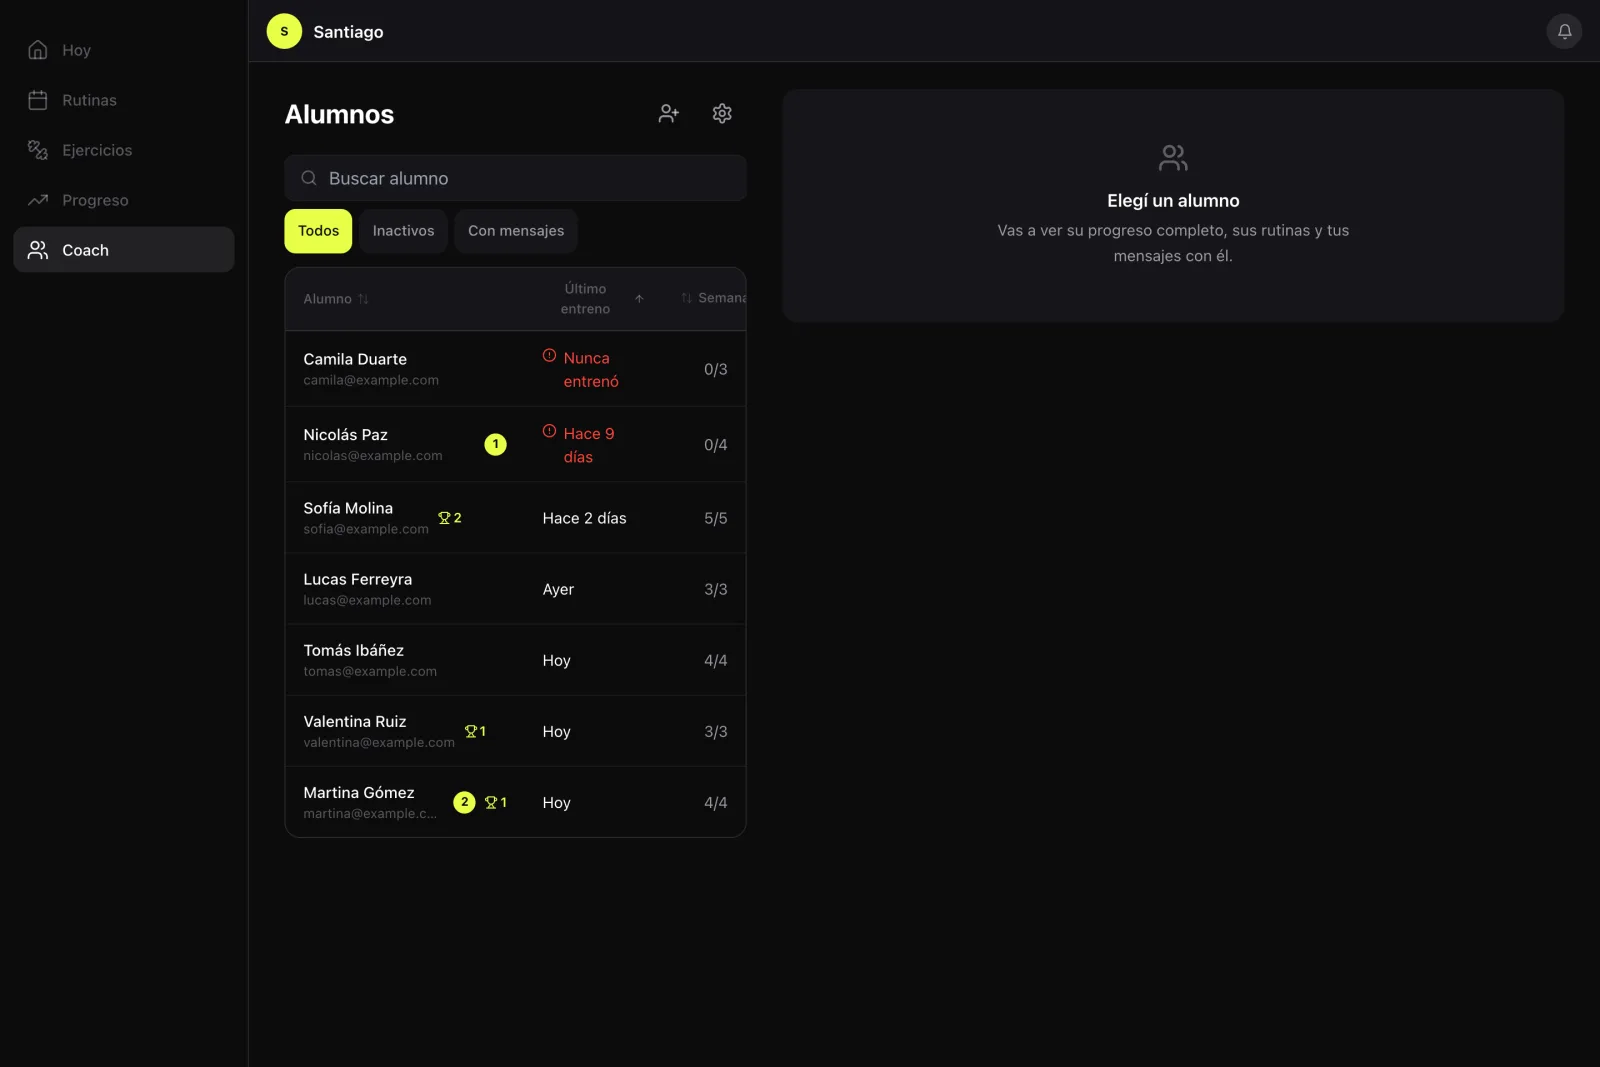Open Tomás Ibáñez's row
Viewport: 1600px width, 1067px height.
515,660
